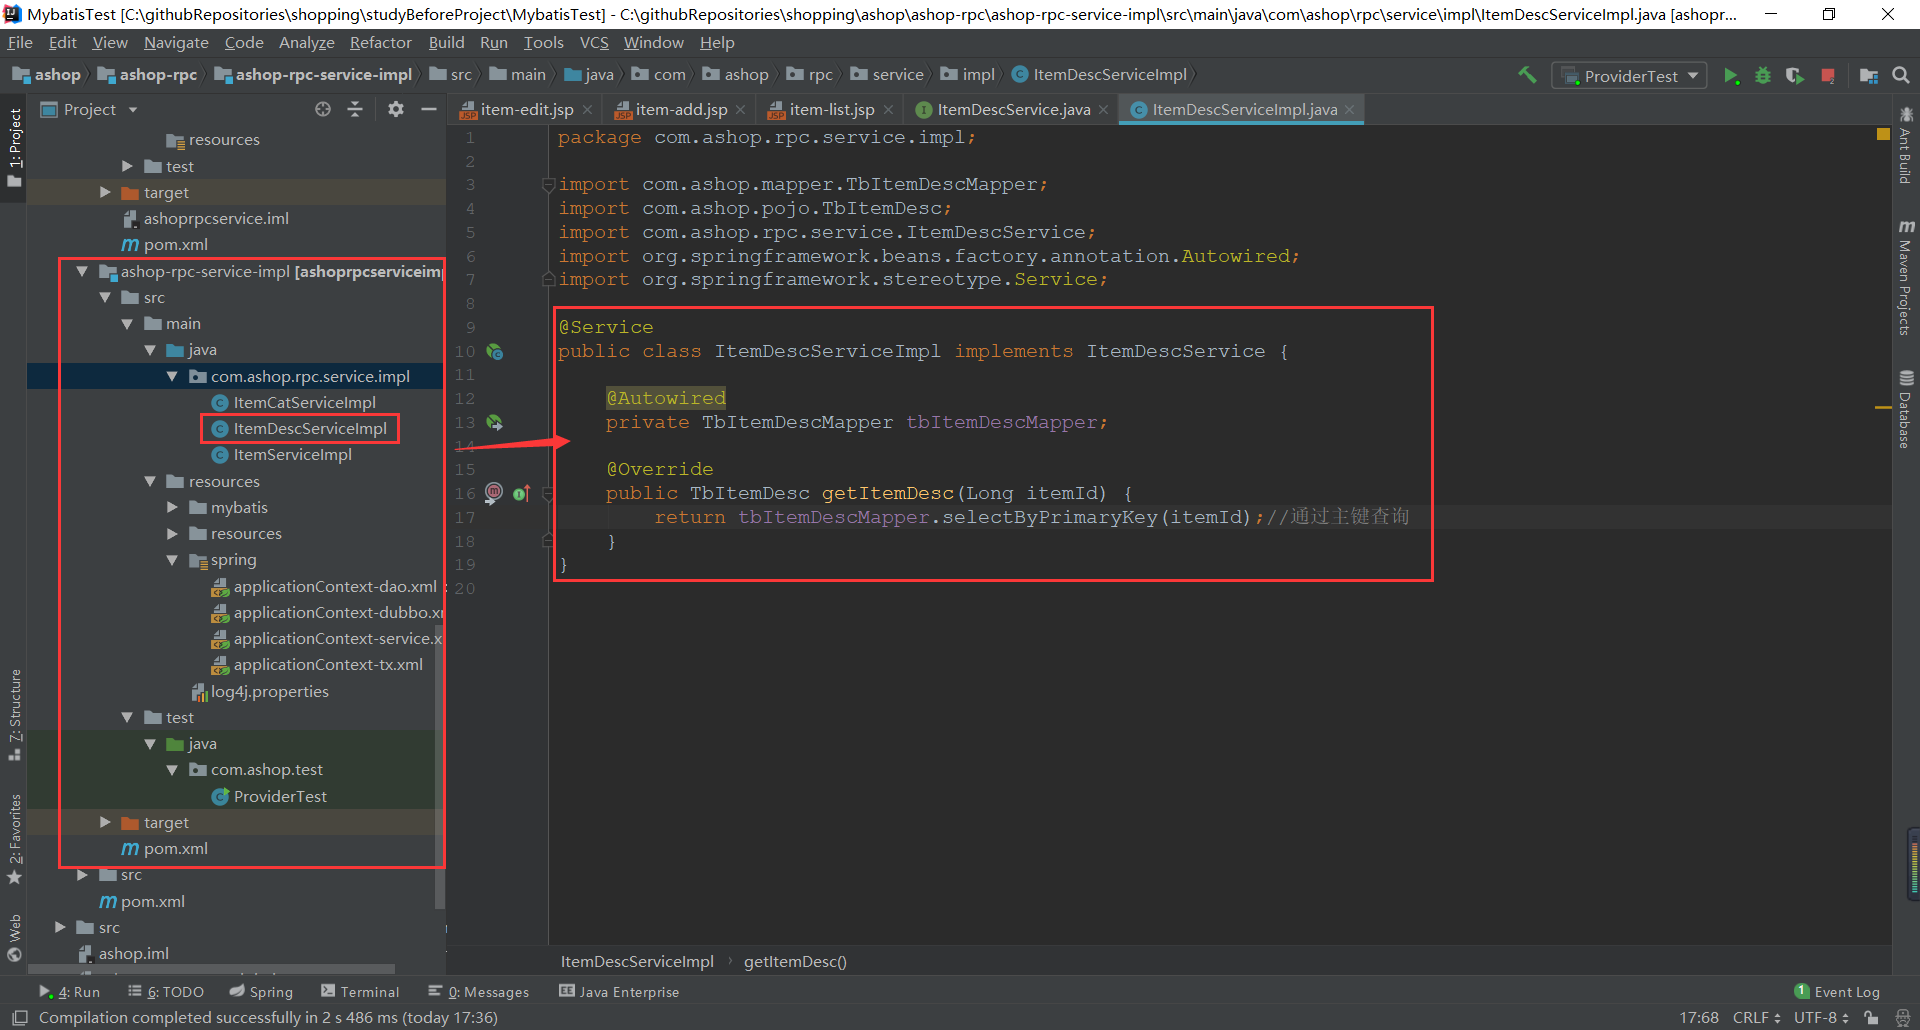Collapse all nodes in the Project panel
This screenshot has width=1920, height=1030.
(x=355, y=109)
